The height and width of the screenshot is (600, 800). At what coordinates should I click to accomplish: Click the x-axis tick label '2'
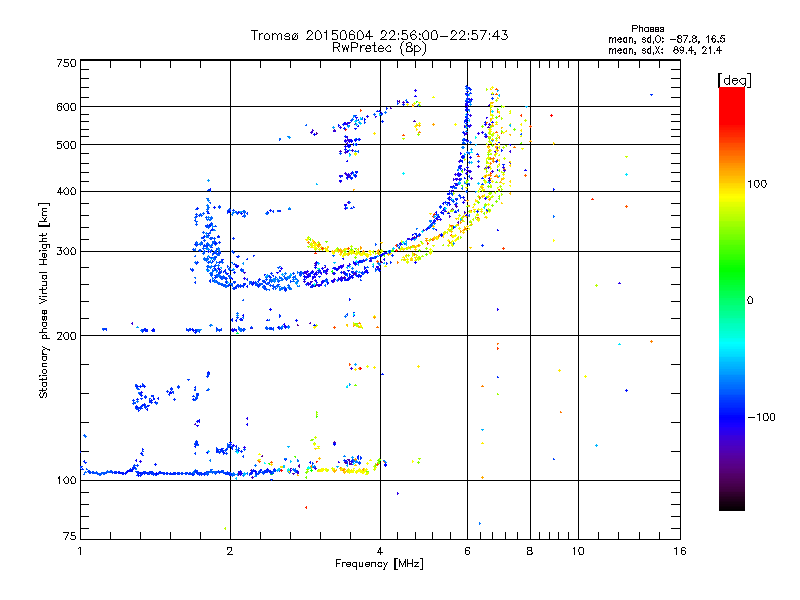[x=230, y=551]
